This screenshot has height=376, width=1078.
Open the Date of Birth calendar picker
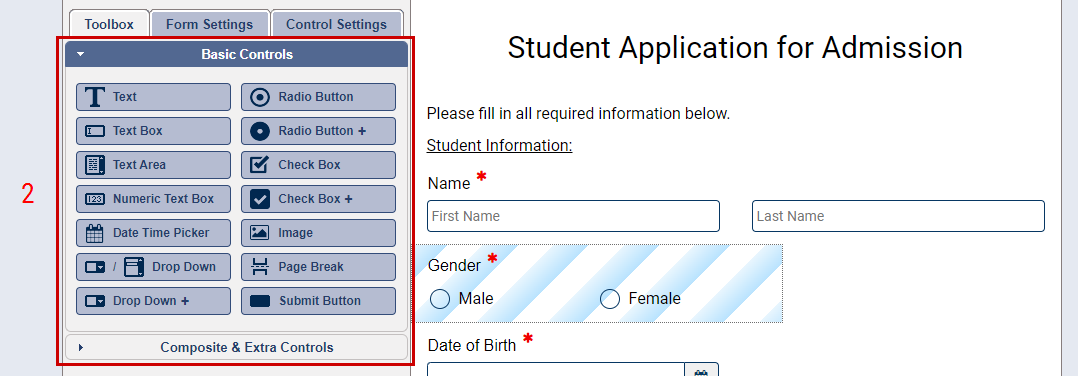click(x=701, y=370)
